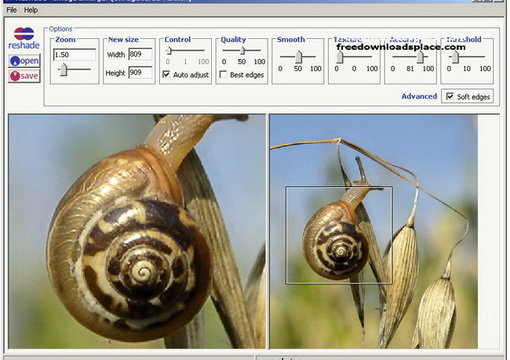Open the File menu
The image size is (510, 360).
[11, 10]
